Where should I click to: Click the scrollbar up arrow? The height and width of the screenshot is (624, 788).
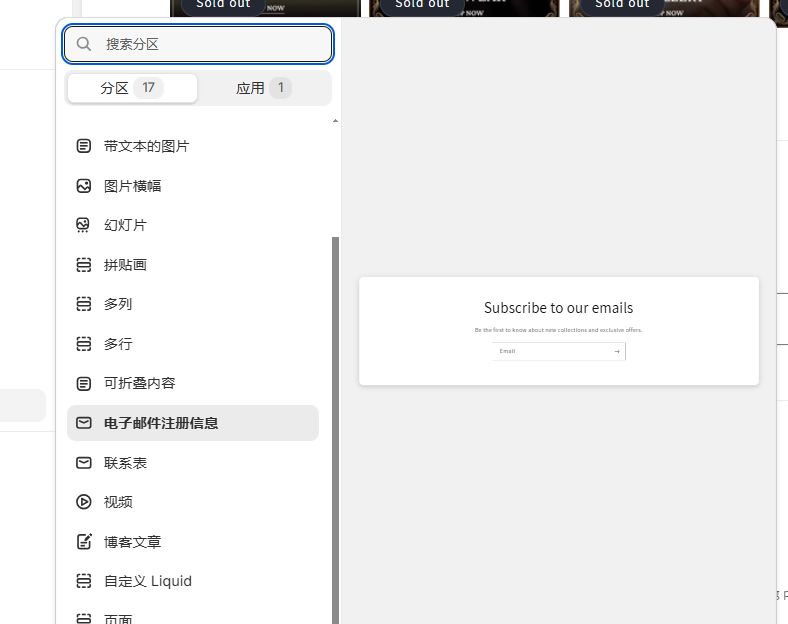[x=336, y=121]
